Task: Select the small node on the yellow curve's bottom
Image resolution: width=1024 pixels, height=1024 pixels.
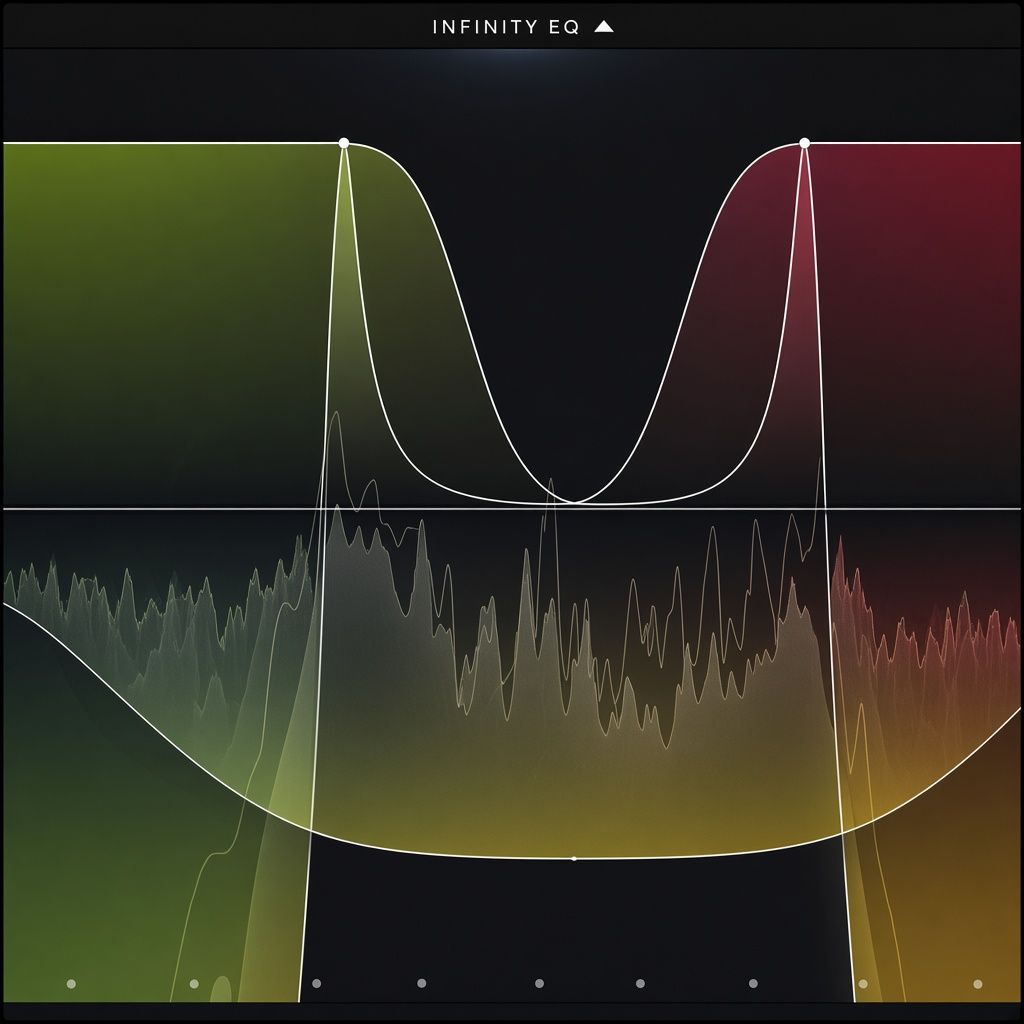Action: [x=574, y=859]
